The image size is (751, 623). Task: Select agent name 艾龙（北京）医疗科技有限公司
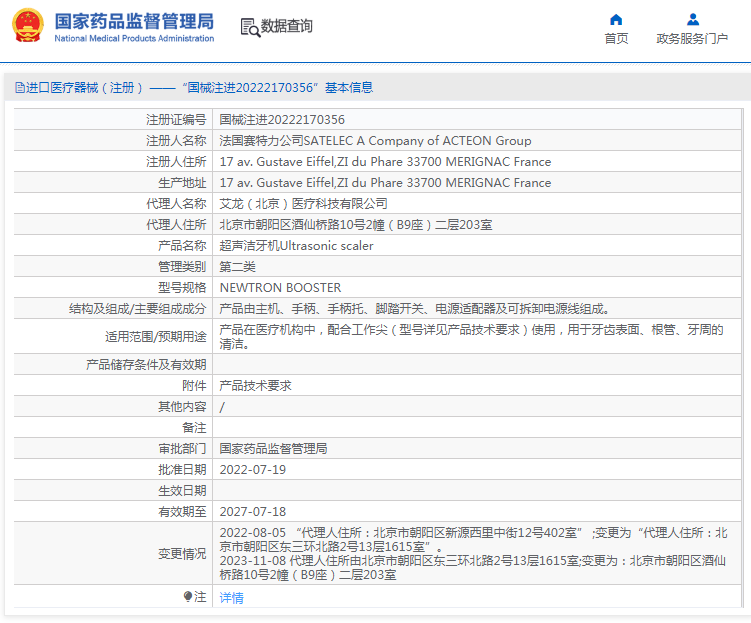tap(303, 204)
